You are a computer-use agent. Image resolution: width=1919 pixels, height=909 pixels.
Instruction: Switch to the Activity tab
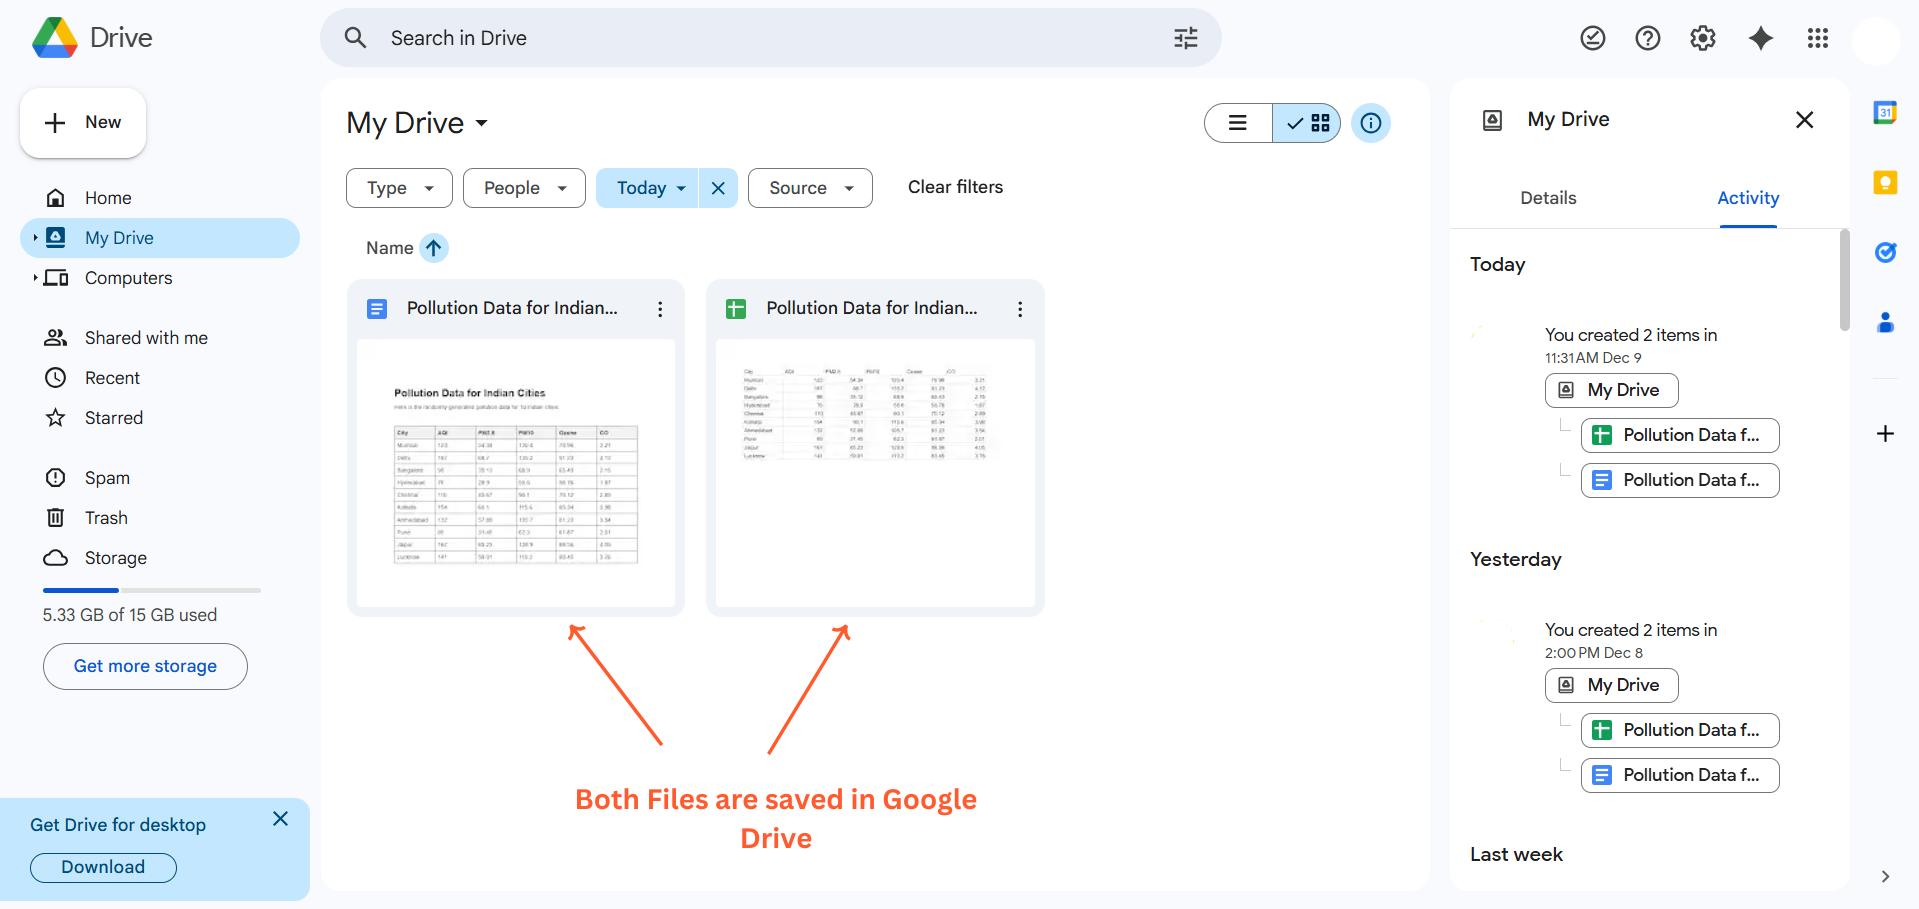[1748, 198]
